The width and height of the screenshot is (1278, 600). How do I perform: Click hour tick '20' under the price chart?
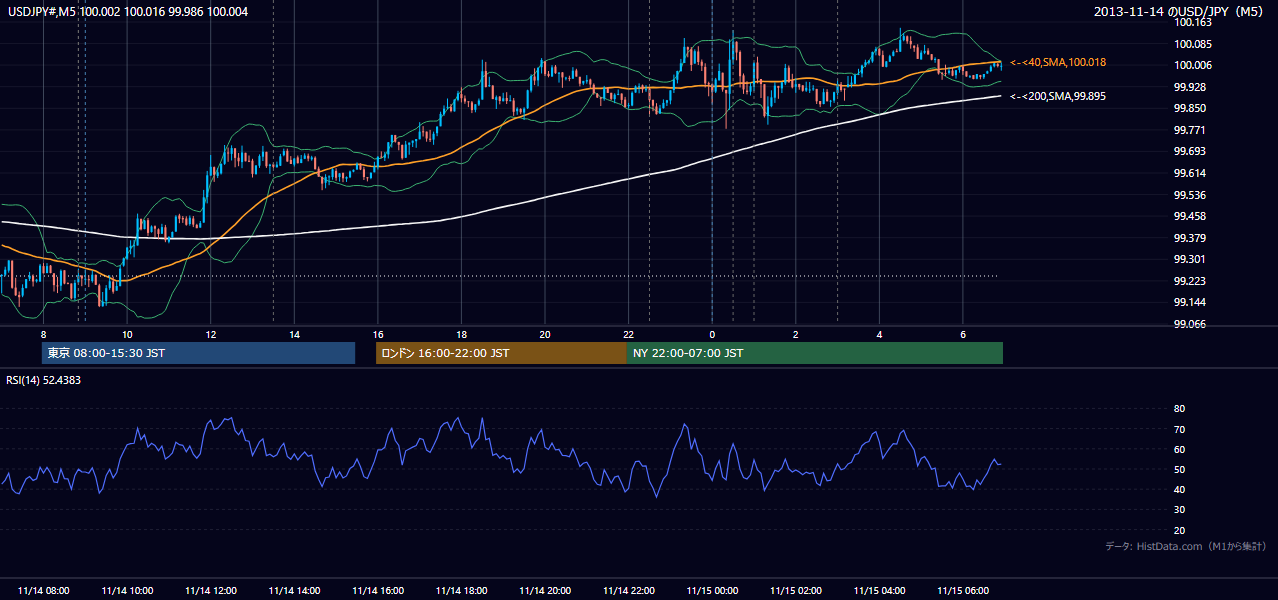[x=545, y=334]
